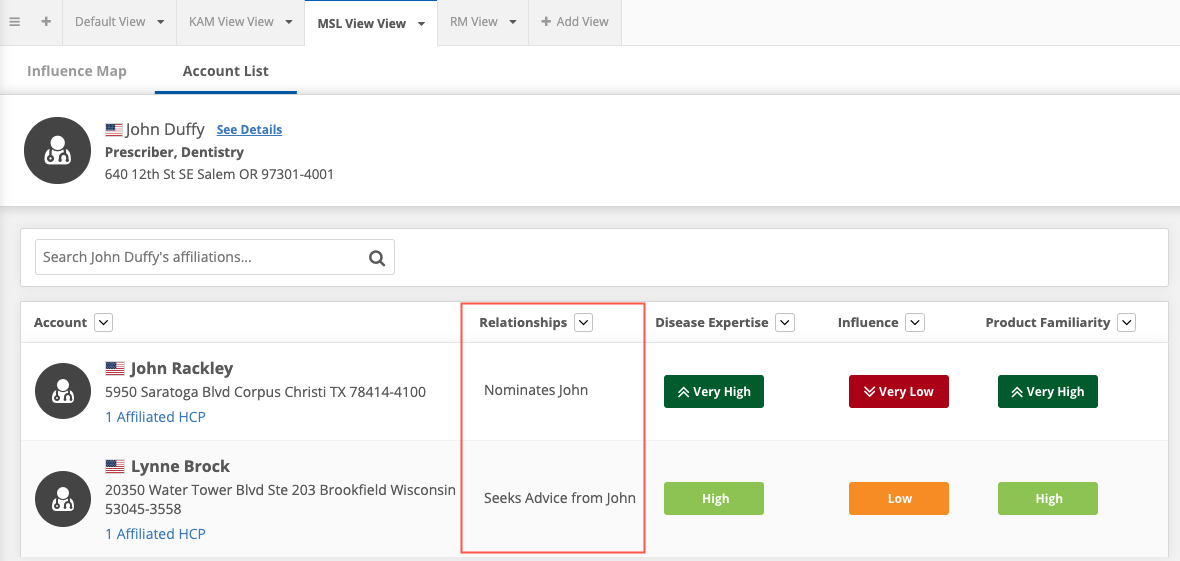The height and width of the screenshot is (561, 1180).
Task: Click the US flag next to John Rackley
Action: [115, 369]
